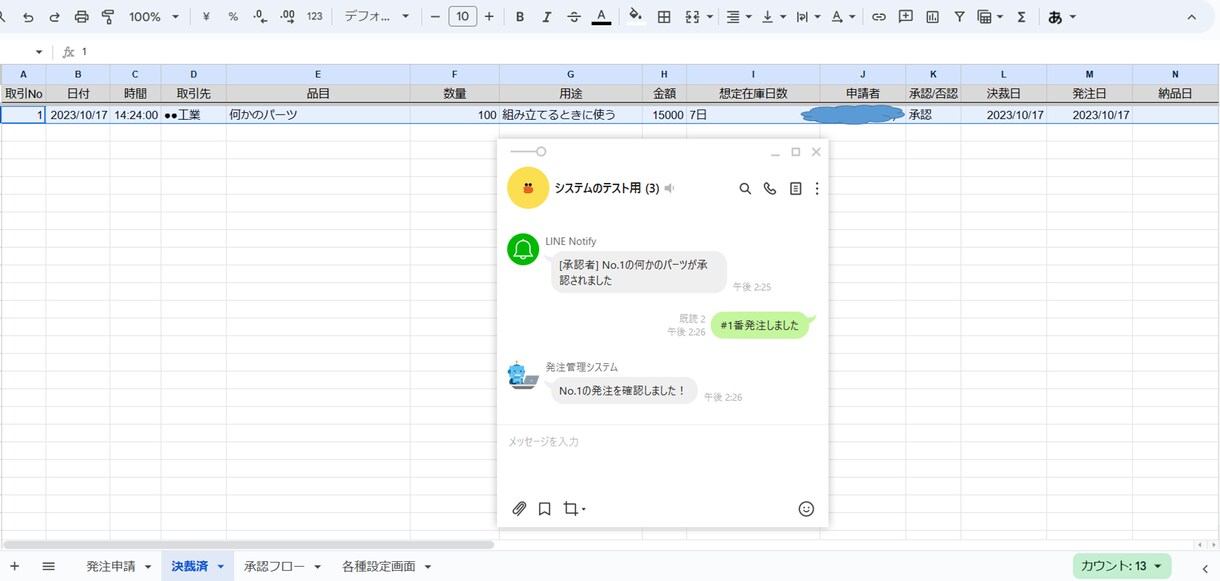Viewport: 1220px width, 581px height.
Task: Expand the side panel arrow
Action: point(1204,567)
